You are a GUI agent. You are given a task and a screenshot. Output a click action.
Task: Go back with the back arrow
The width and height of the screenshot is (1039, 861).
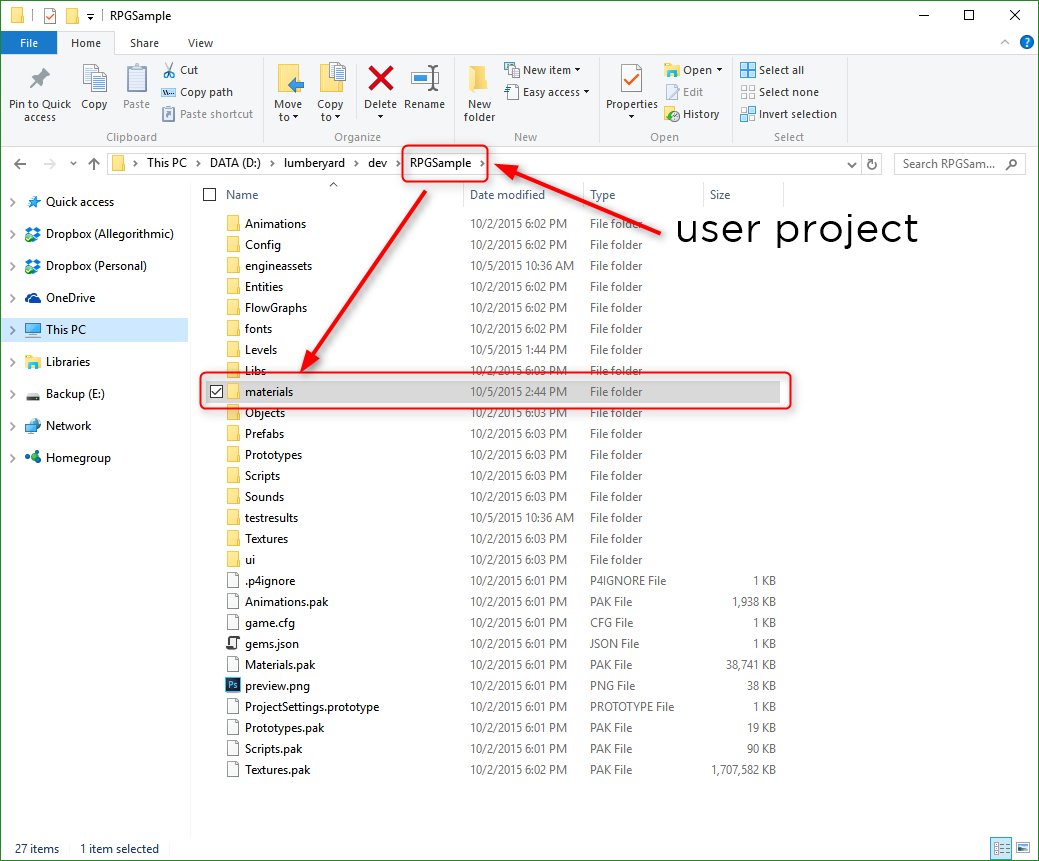(x=21, y=164)
